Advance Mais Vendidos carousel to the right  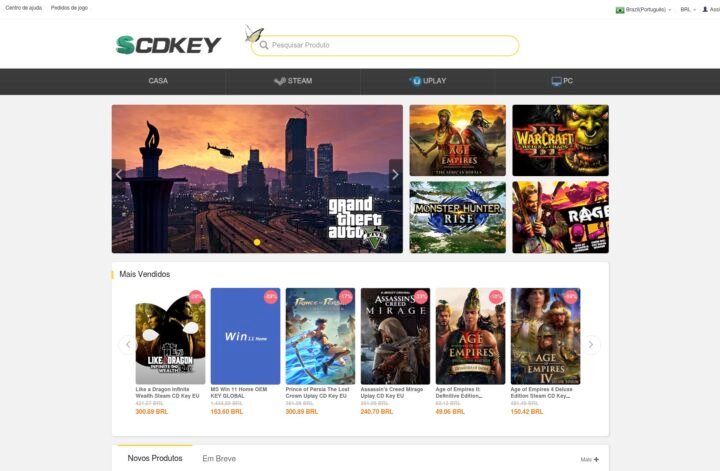(x=591, y=344)
